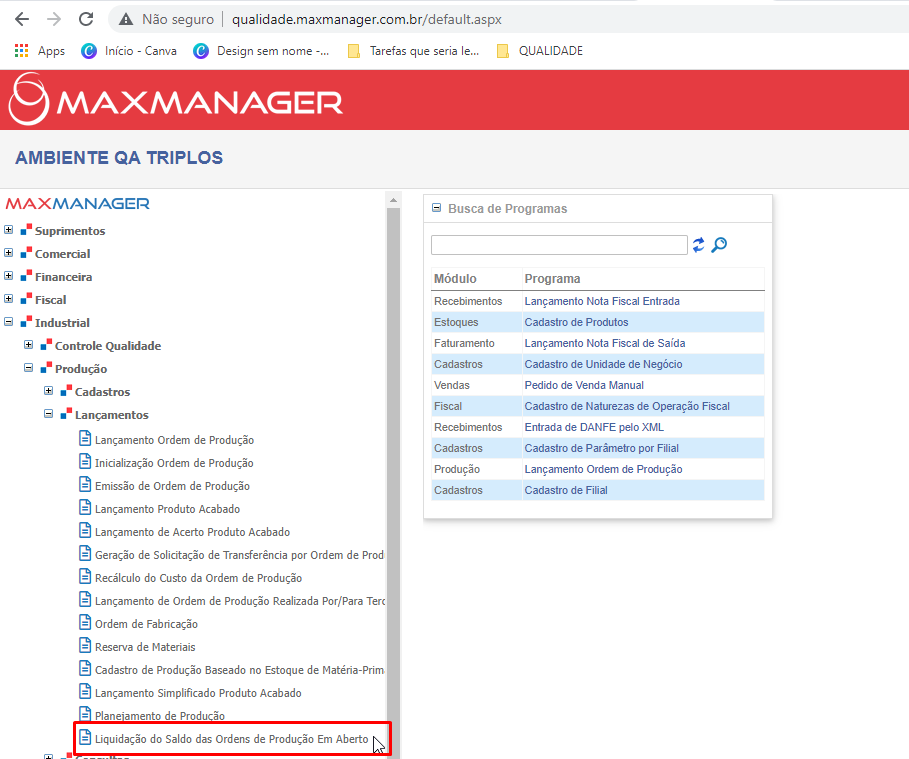Click the 'Programa' column header
The width and height of the screenshot is (909, 759).
click(552, 279)
